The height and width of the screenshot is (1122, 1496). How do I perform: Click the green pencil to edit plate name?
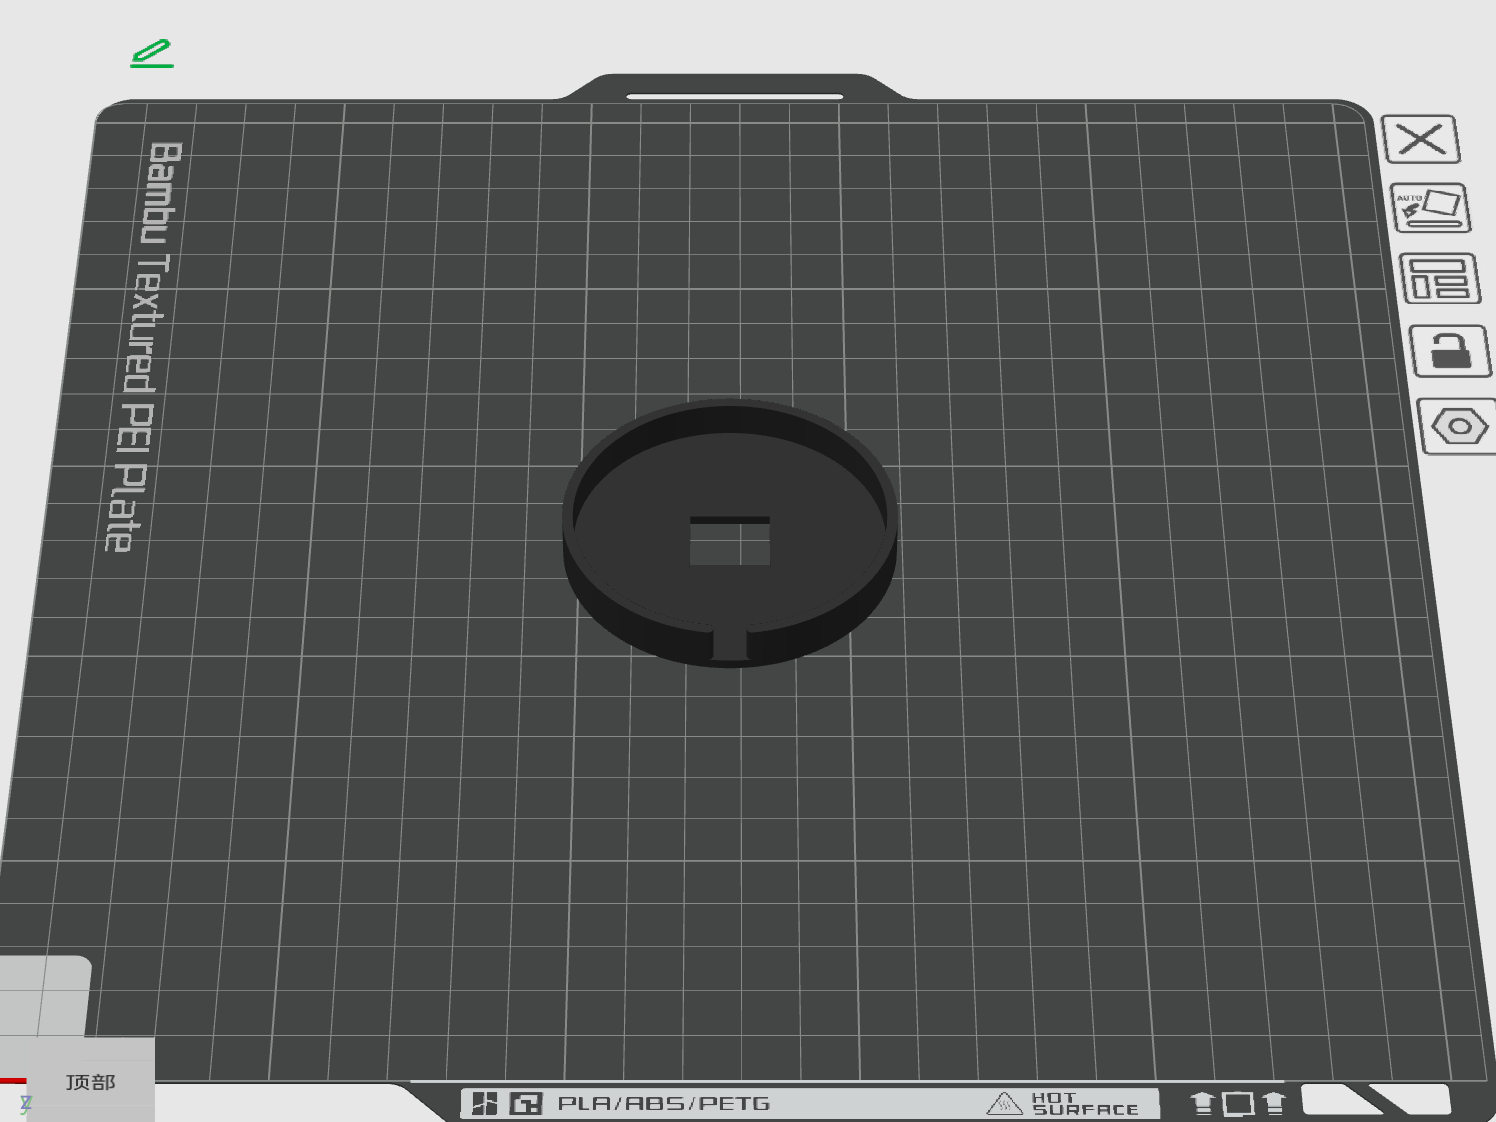pyautogui.click(x=152, y=54)
